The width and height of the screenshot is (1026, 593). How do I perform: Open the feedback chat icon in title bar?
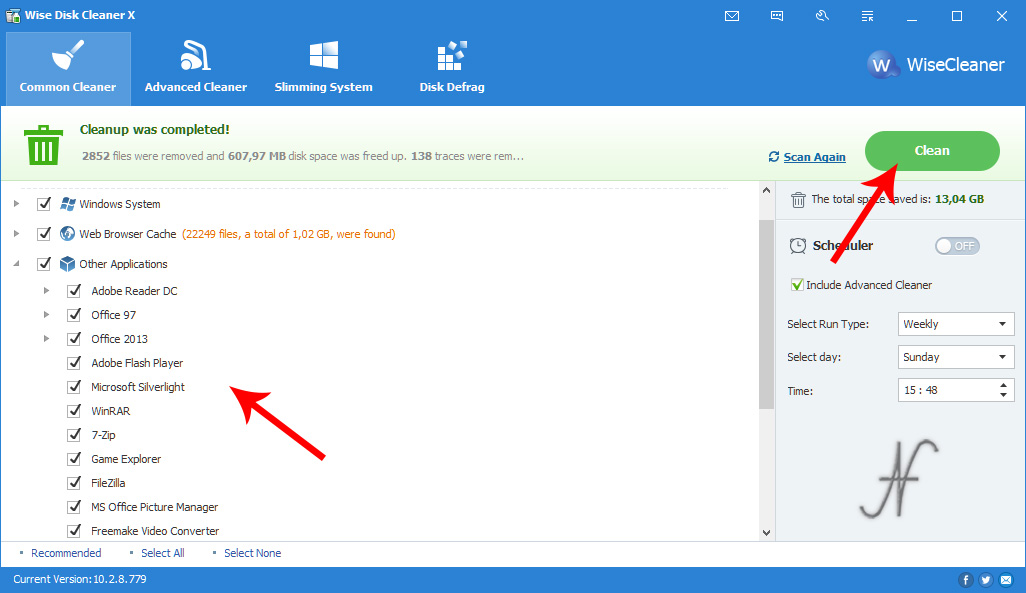tap(777, 16)
